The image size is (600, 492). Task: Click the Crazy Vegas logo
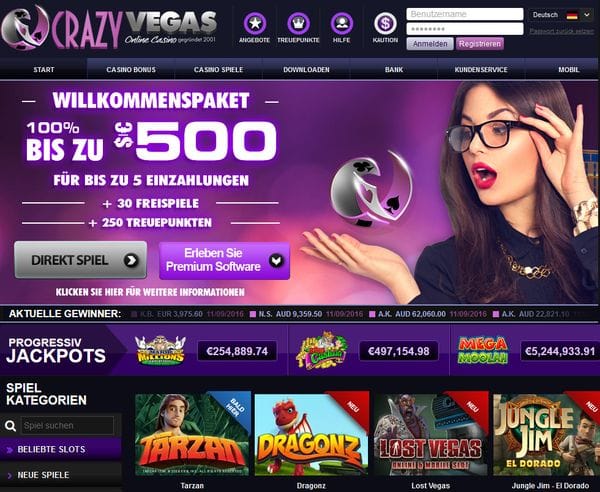click(x=109, y=27)
